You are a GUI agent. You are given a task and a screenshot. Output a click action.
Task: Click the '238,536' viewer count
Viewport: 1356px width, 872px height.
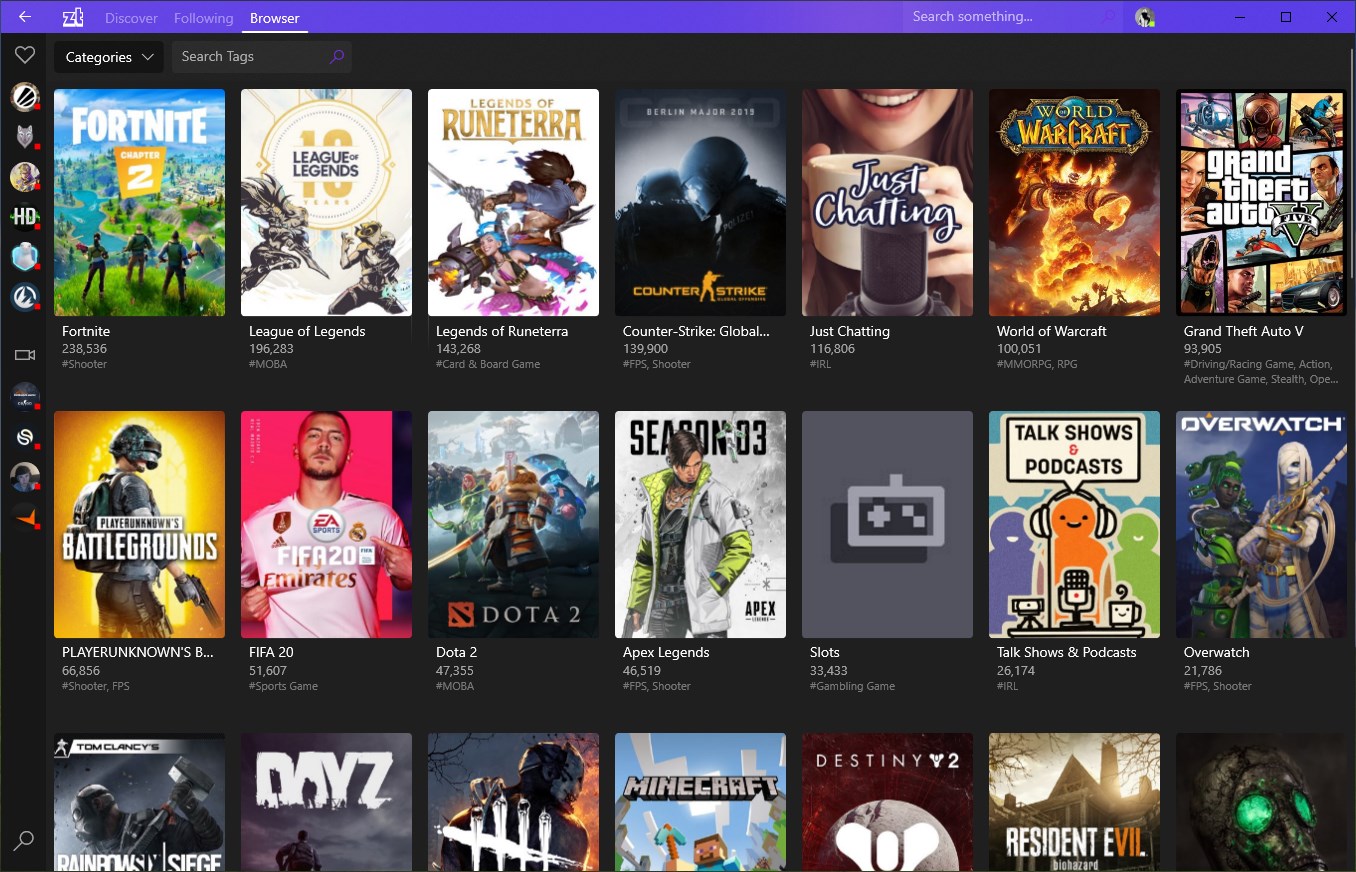click(x=84, y=349)
